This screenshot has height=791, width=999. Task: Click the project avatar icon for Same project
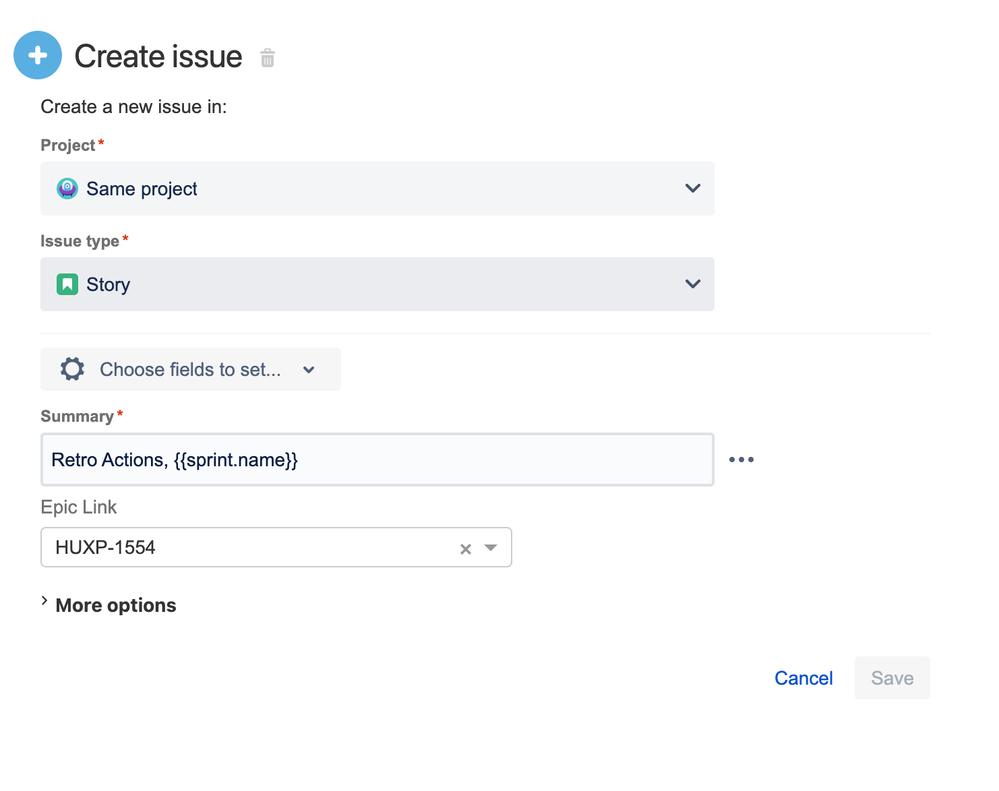coord(67,189)
